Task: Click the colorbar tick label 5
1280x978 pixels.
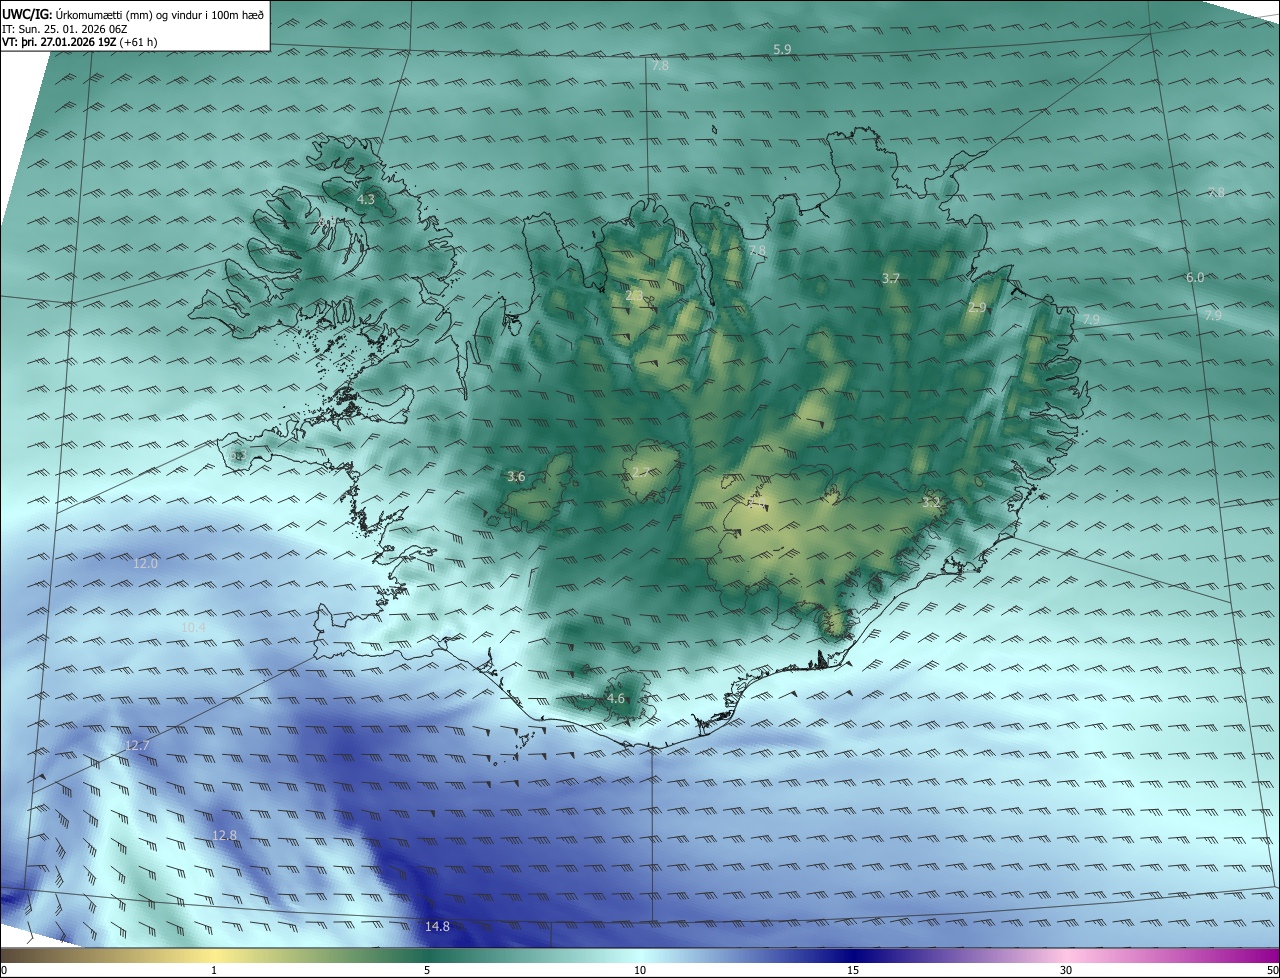Action: (427, 971)
